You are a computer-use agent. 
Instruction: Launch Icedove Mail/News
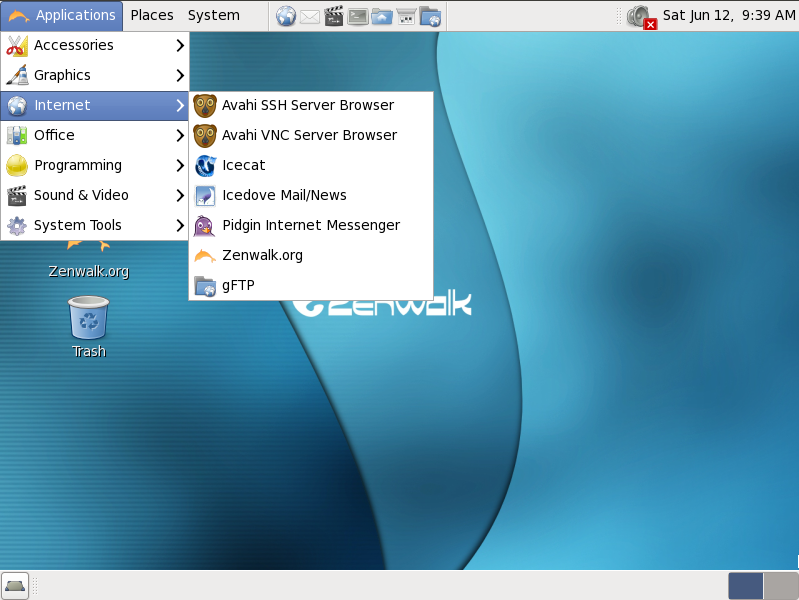pyautogui.click(x=311, y=195)
